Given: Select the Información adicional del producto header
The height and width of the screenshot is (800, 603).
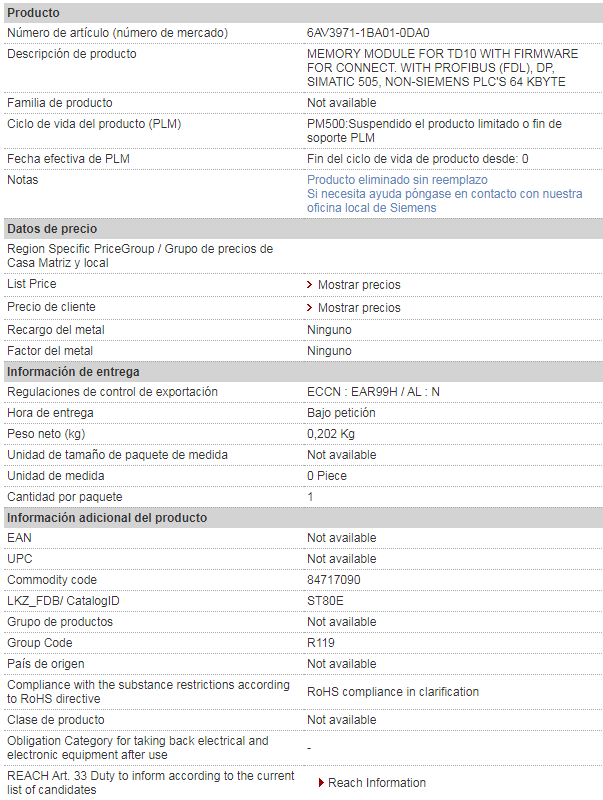Looking at the screenshot, I should coord(303,517).
